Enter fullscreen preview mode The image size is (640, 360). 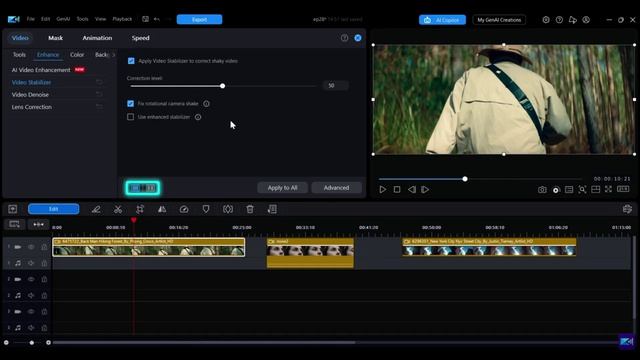pyautogui.click(x=609, y=189)
